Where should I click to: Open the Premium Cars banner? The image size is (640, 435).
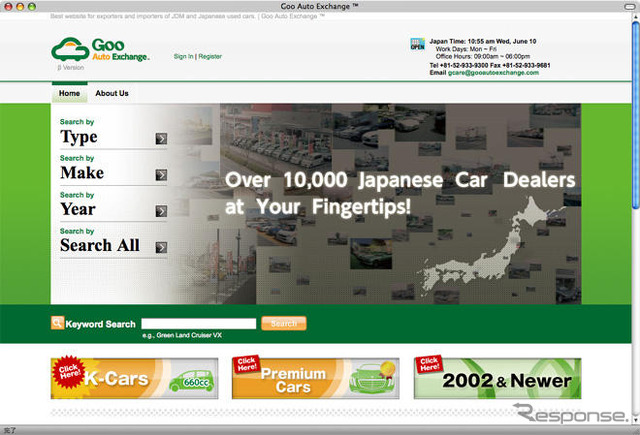(x=316, y=378)
